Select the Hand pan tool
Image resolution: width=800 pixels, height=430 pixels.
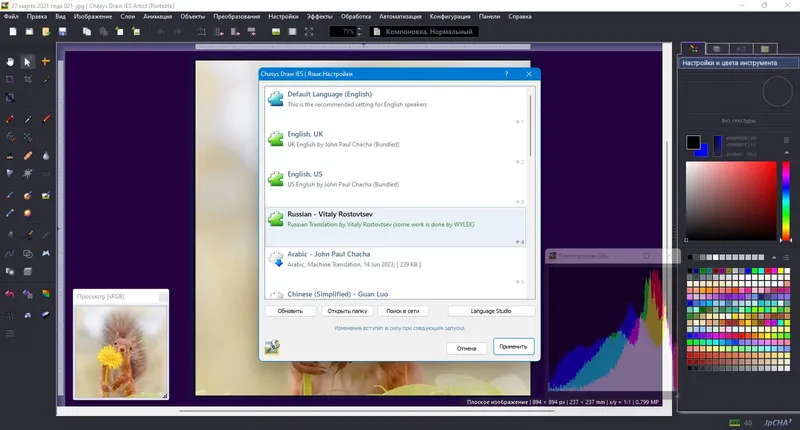[10, 62]
